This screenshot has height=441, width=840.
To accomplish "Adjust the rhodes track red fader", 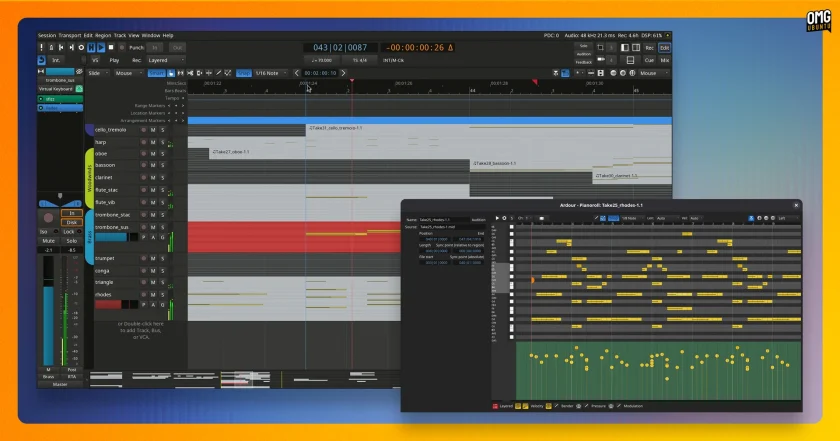I will click(x=116, y=304).
